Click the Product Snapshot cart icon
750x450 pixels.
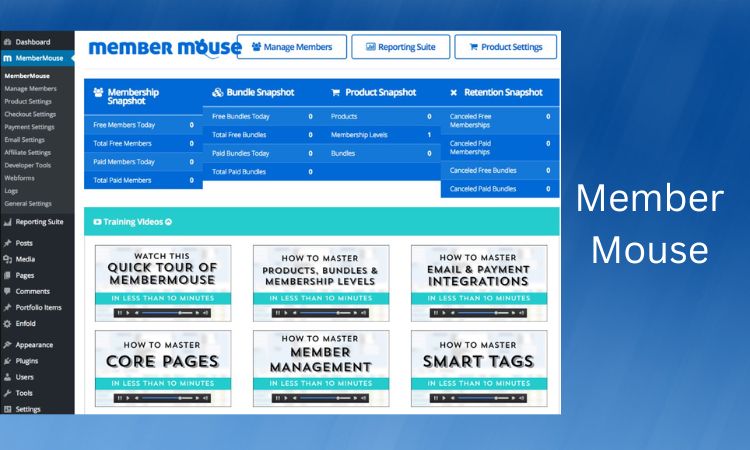pos(336,93)
